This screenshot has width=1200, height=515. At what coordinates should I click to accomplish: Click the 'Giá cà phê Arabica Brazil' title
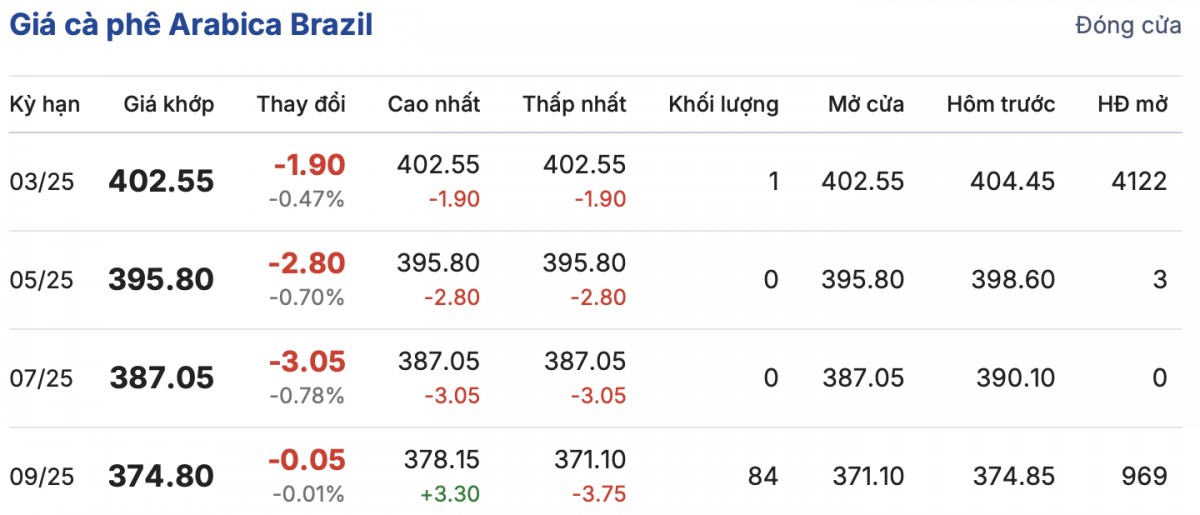pyautogui.click(x=191, y=26)
